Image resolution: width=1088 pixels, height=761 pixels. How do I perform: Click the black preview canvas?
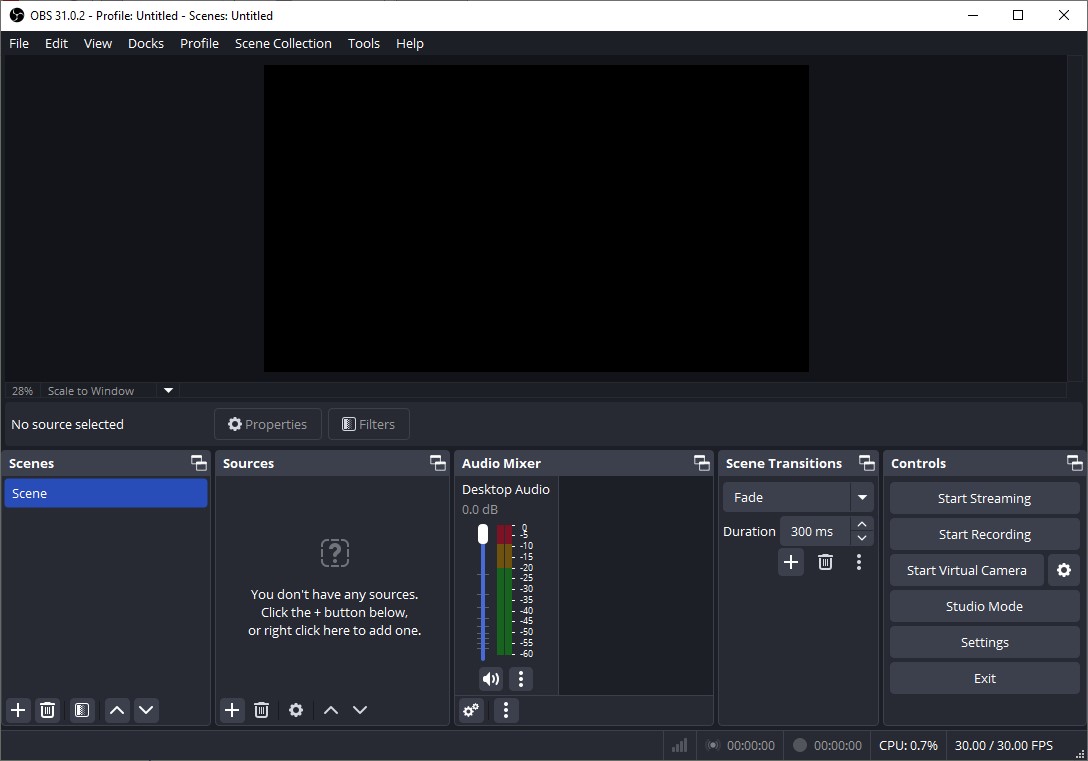click(x=536, y=219)
